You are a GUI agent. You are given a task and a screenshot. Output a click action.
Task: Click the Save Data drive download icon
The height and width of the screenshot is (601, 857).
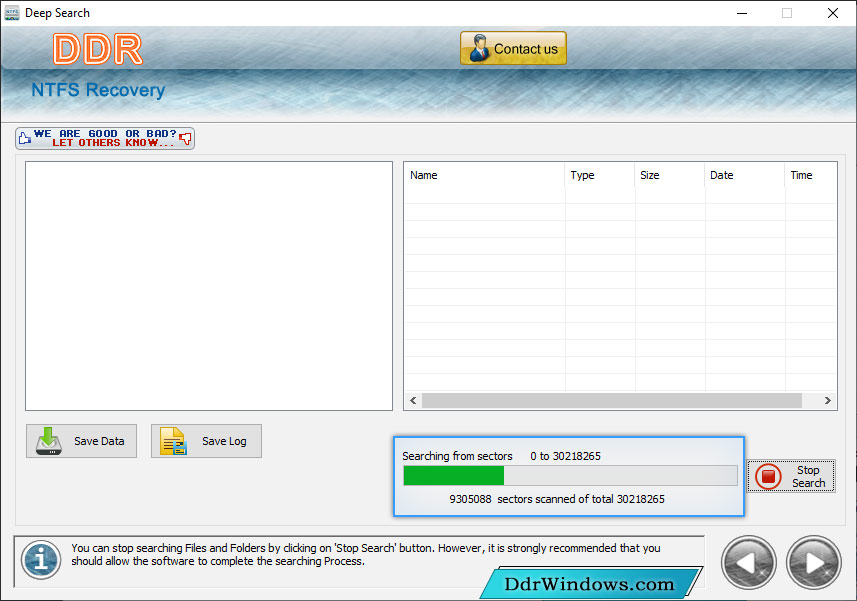point(49,441)
